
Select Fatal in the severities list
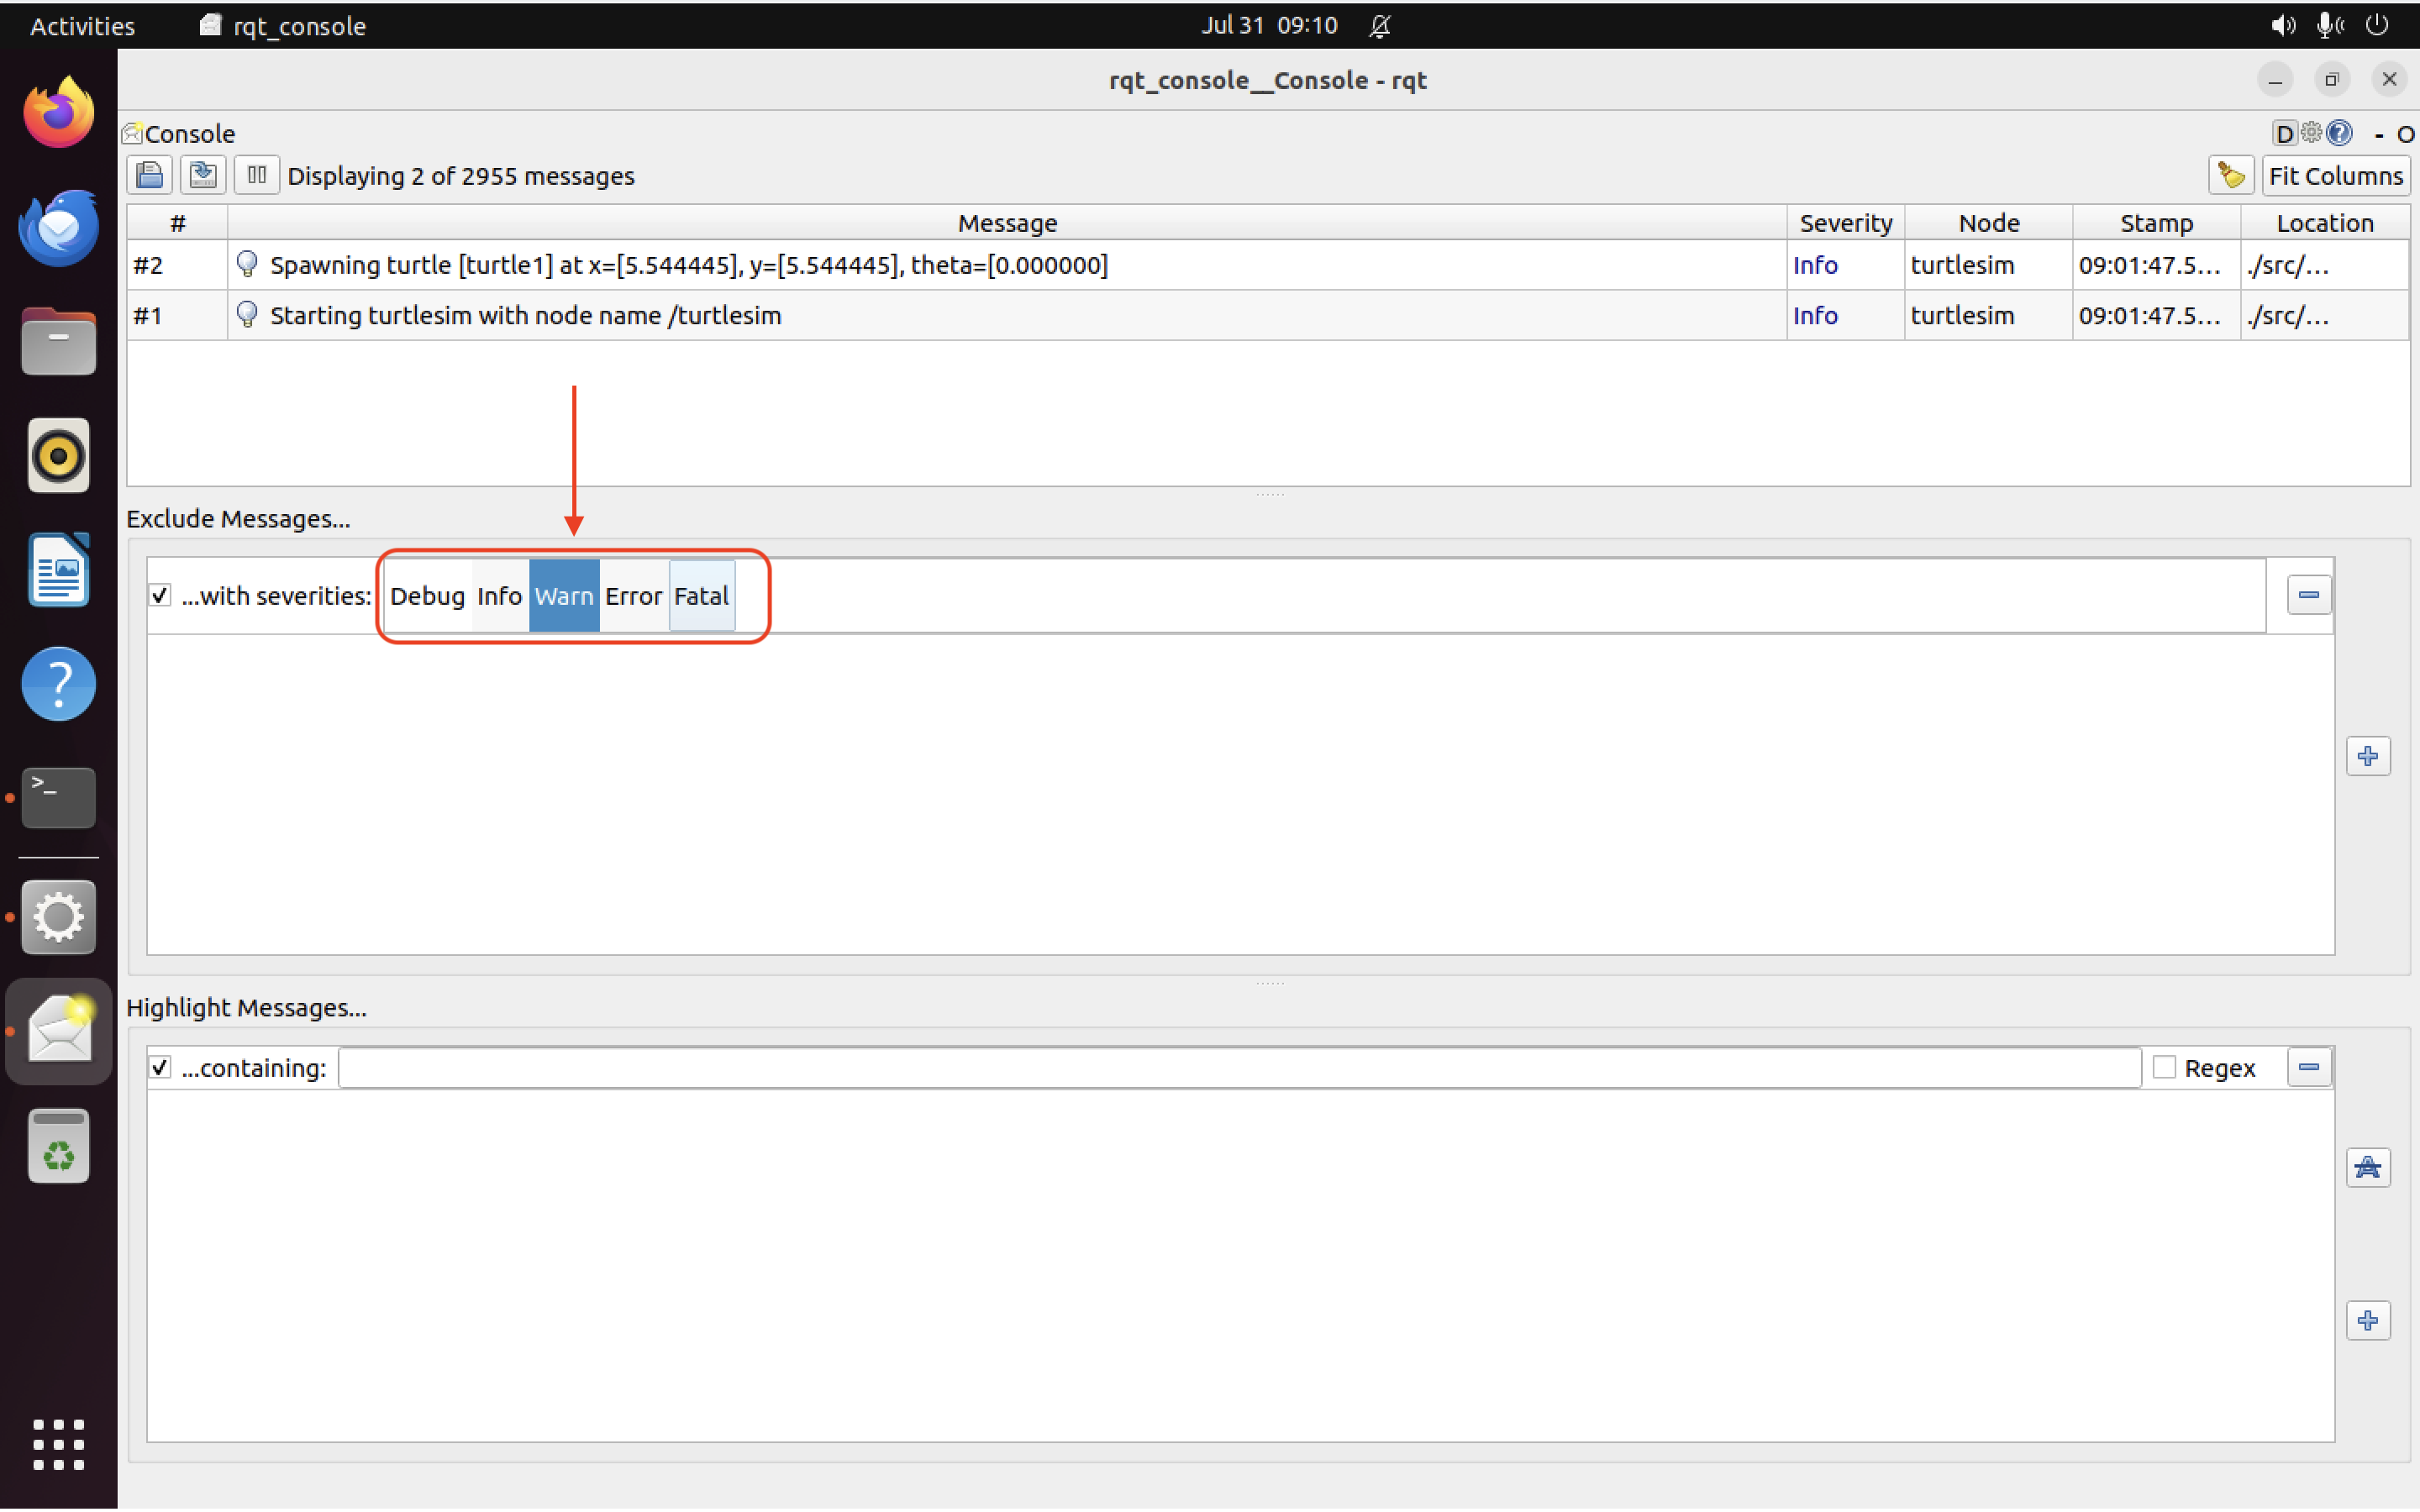[x=701, y=595]
